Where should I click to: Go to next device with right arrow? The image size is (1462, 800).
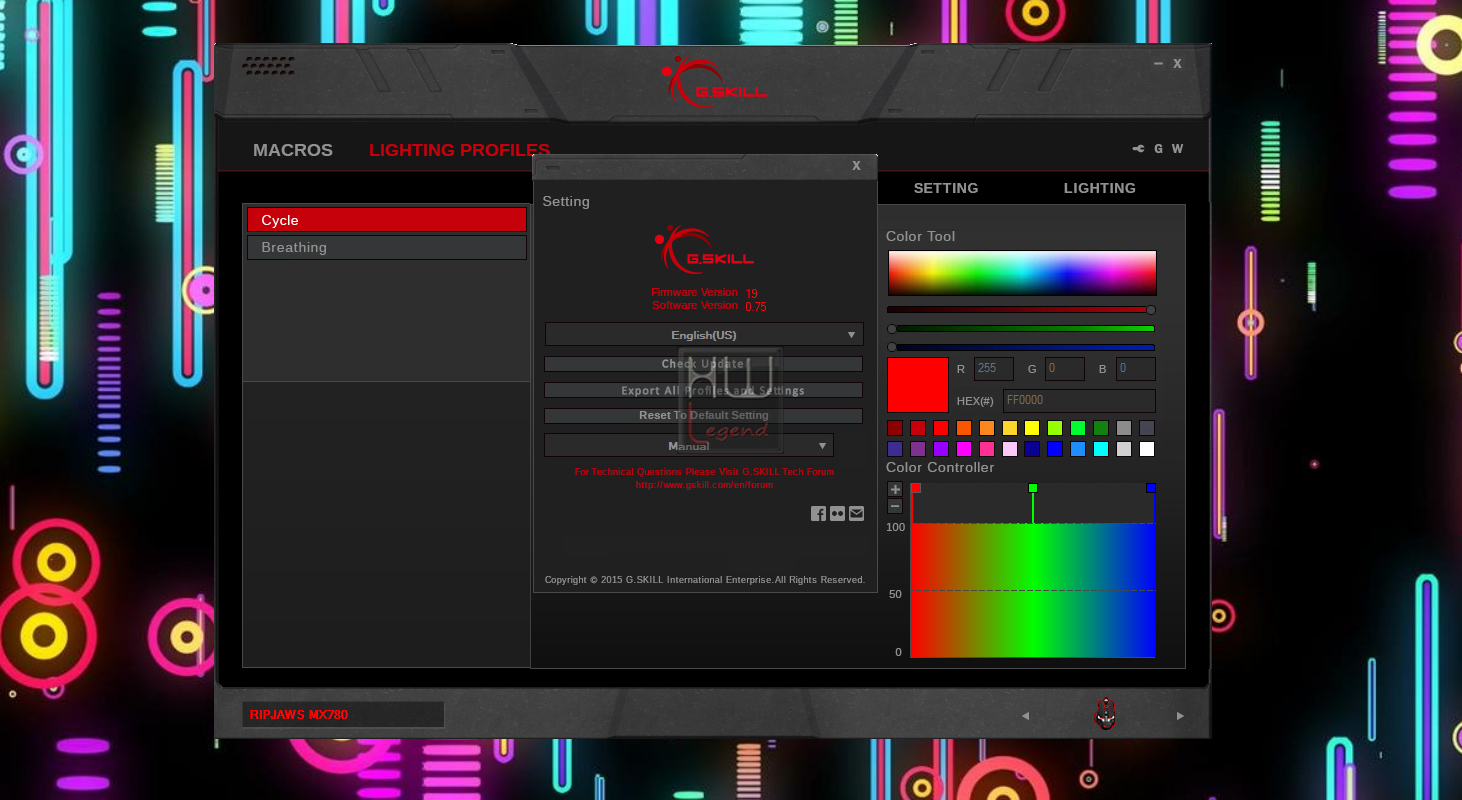1180,716
